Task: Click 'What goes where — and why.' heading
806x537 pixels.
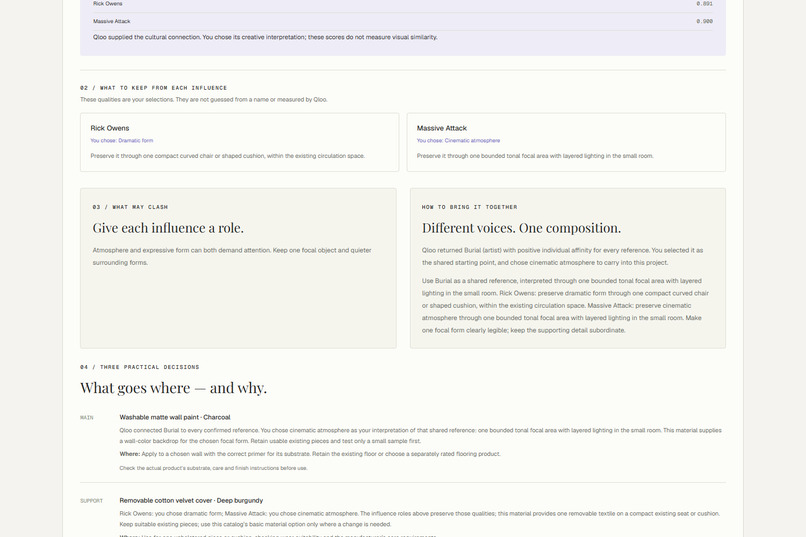Action: tap(173, 387)
